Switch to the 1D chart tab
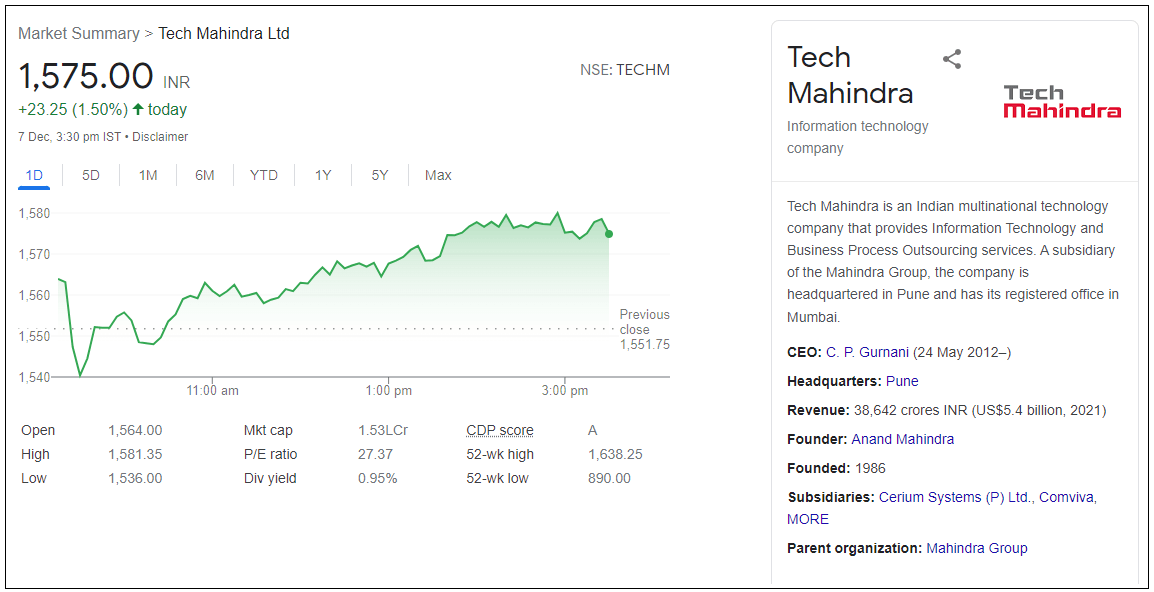This screenshot has width=1154, height=592. (x=34, y=175)
